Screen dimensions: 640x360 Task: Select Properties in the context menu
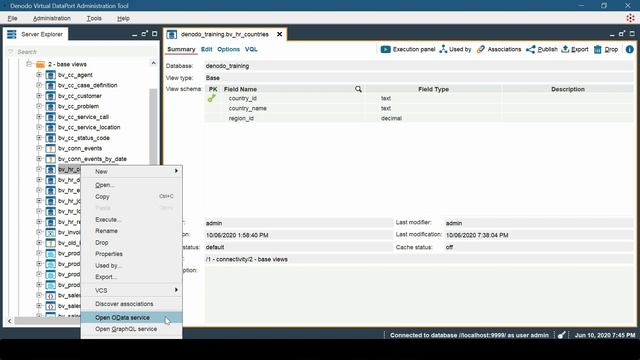[131, 254]
